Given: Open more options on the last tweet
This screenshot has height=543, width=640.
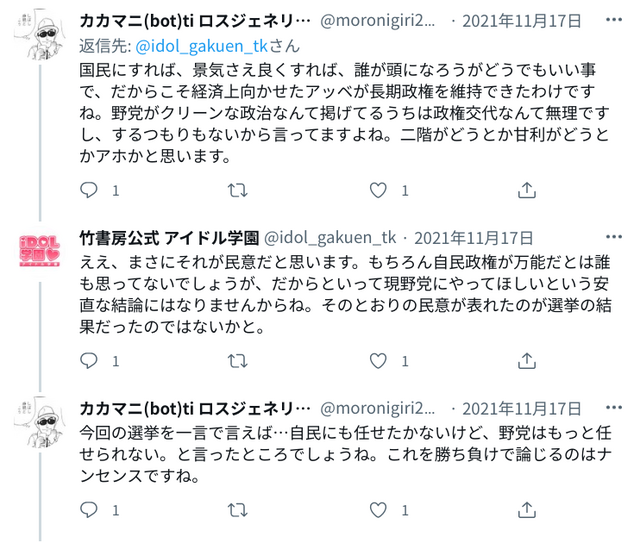Looking at the screenshot, I should [x=614, y=407].
